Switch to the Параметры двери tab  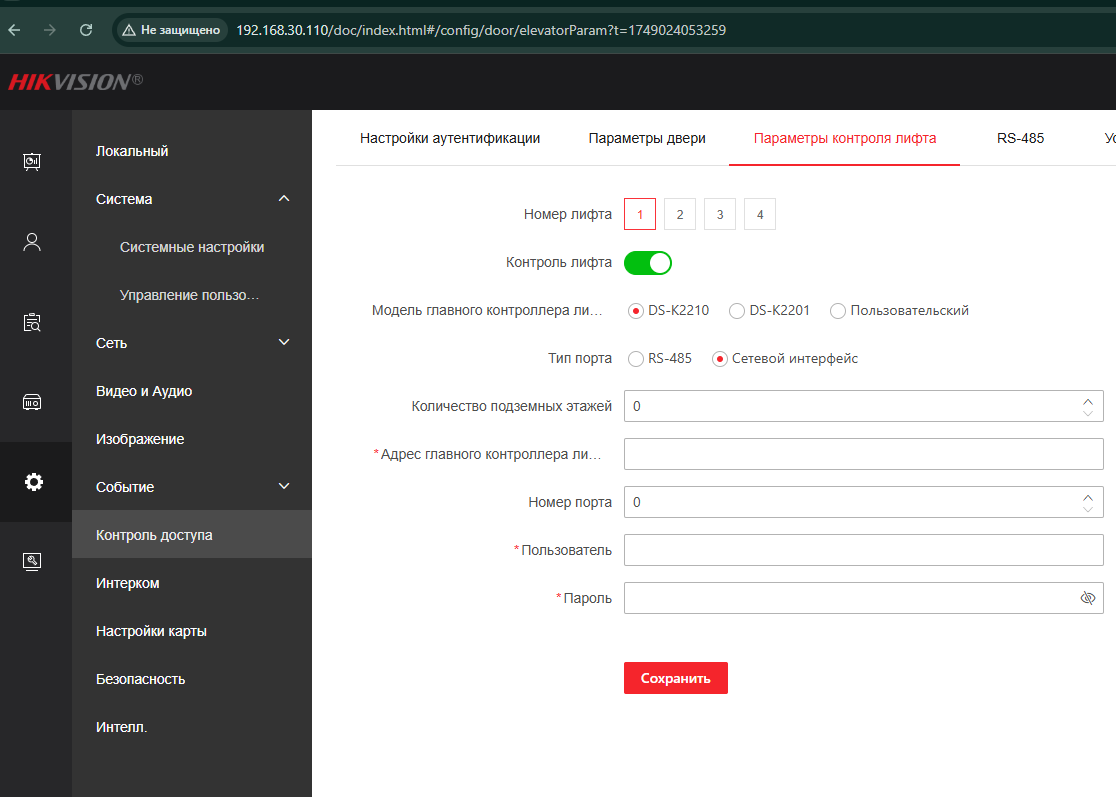pyautogui.click(x=647, y=138)
